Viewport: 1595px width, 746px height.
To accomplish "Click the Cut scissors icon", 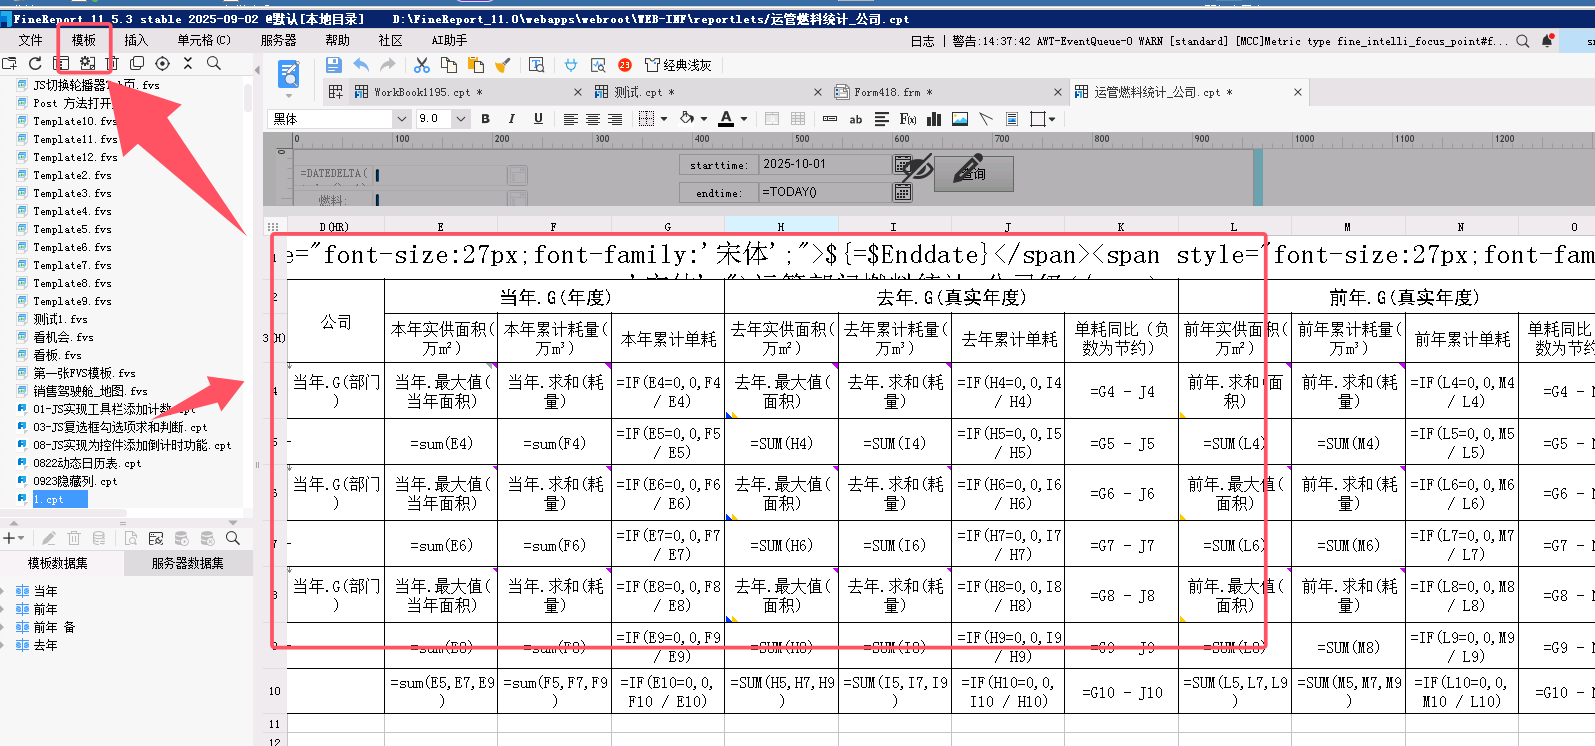I will click(x=422, y=65).
